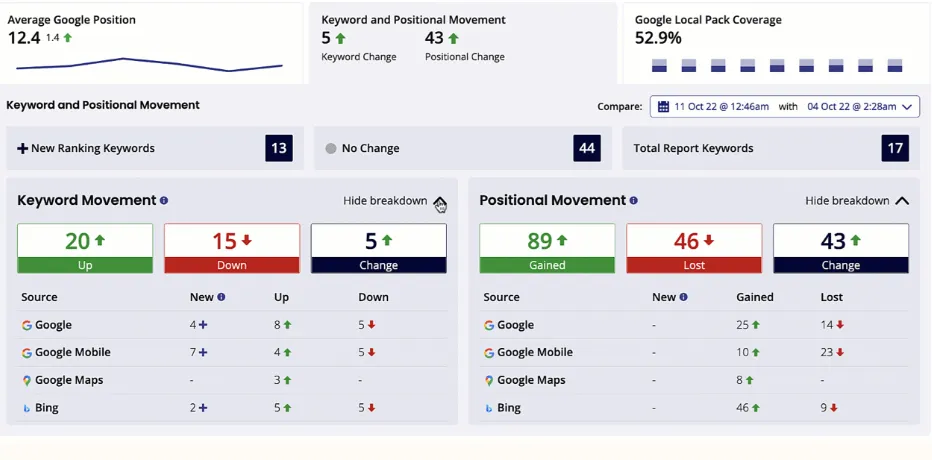Open the Compare date range dropdown
The height and width of the screenshot is (460, 932).
click(x=908, y=107)
